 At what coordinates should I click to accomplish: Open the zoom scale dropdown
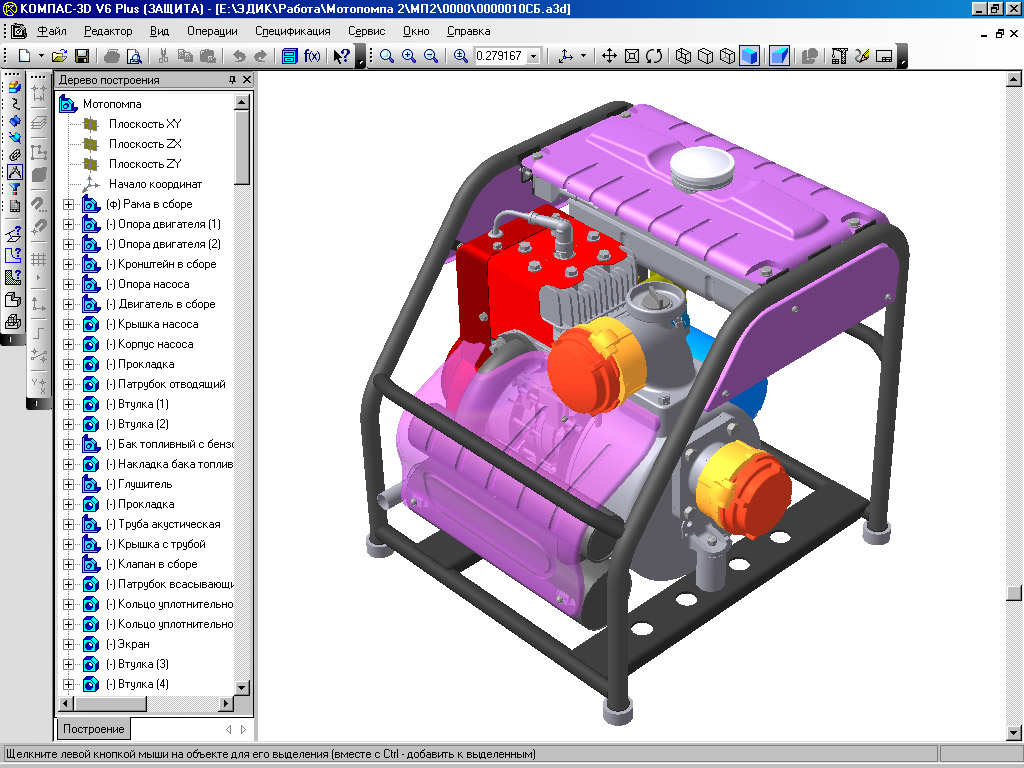click(532, 56)
